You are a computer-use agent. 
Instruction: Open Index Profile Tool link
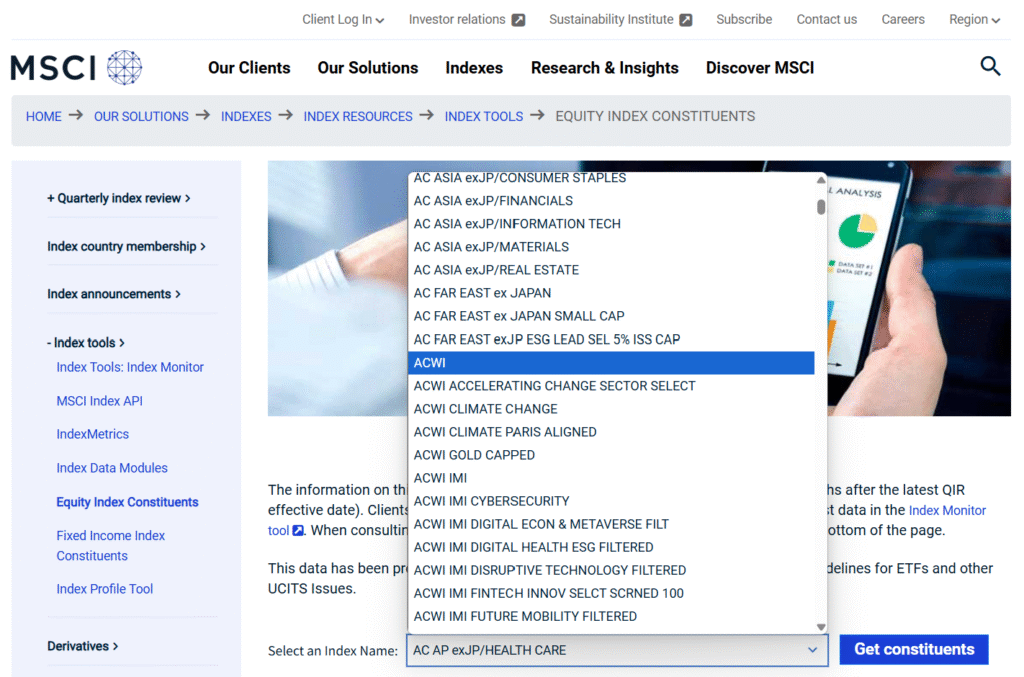click(x=104, y=589)
